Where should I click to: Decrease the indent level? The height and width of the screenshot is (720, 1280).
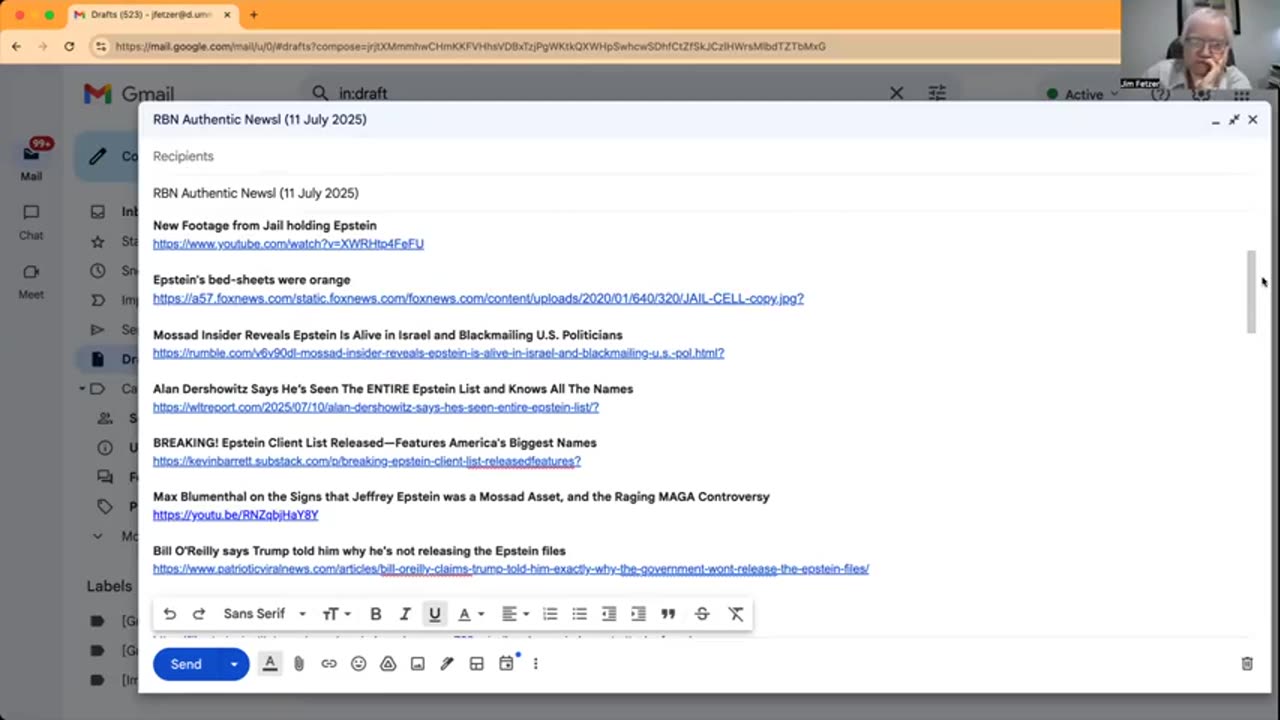pos(609,614)
